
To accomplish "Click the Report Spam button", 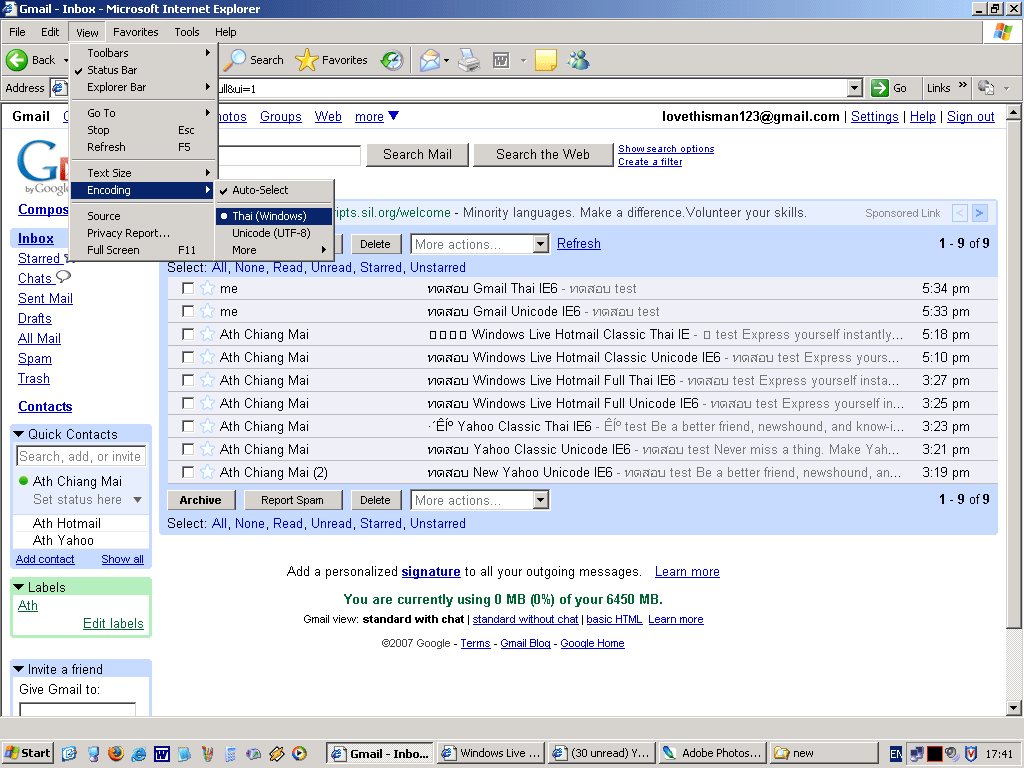I will pos(293,500).
